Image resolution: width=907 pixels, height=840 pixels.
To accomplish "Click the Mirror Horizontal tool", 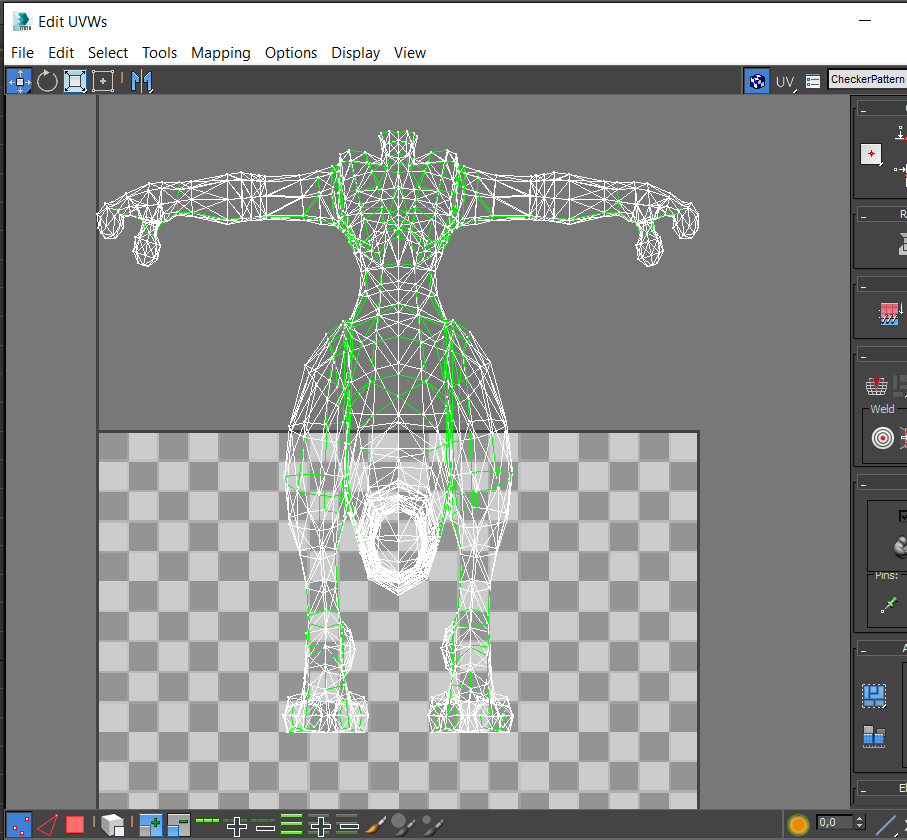I will pyautogui.click(x=142, y=82).
